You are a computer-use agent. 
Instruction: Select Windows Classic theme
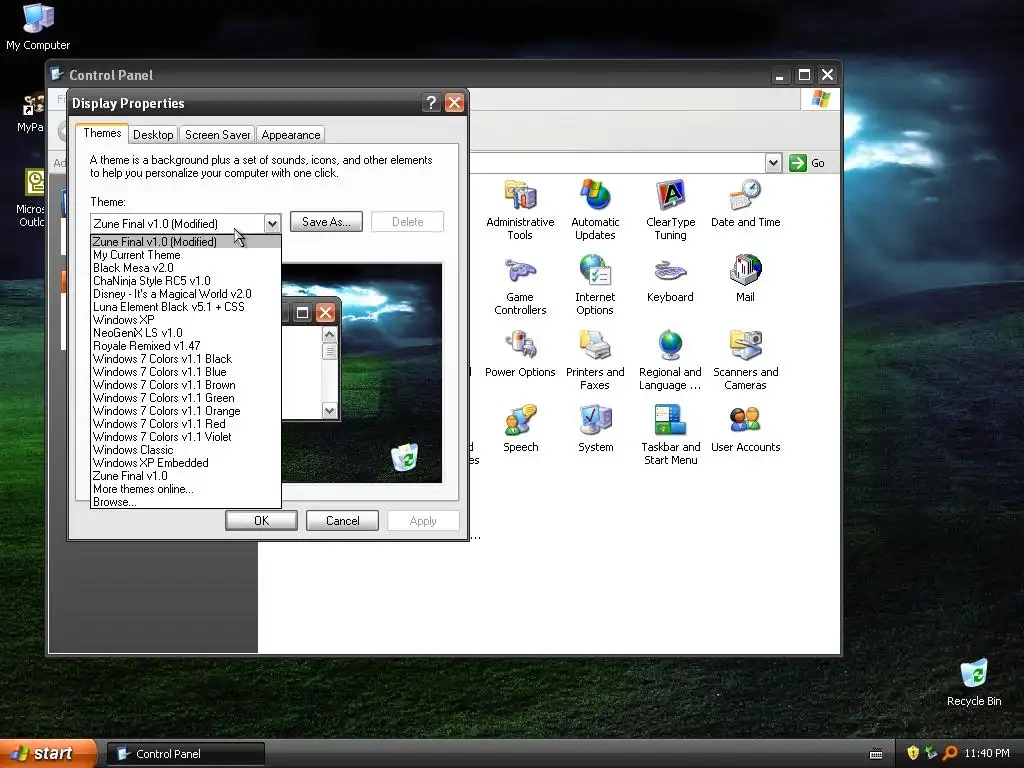click(x=186, y=450)
